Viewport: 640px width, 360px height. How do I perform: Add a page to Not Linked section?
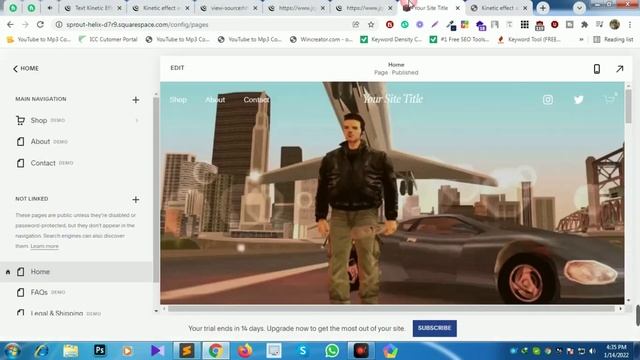click(x=136, y=199)
